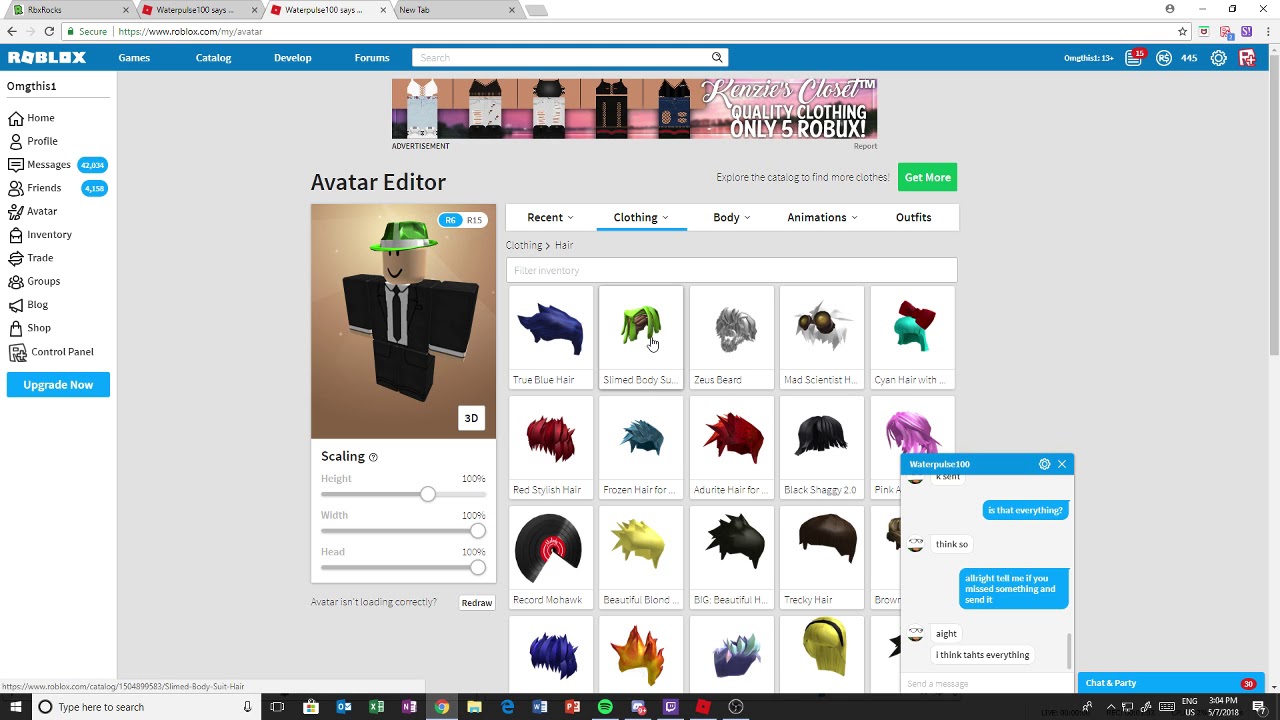This screenshot has height=720, width=1280.
Task: Expand the Chat & Party bar
Action: point(1171,683)
